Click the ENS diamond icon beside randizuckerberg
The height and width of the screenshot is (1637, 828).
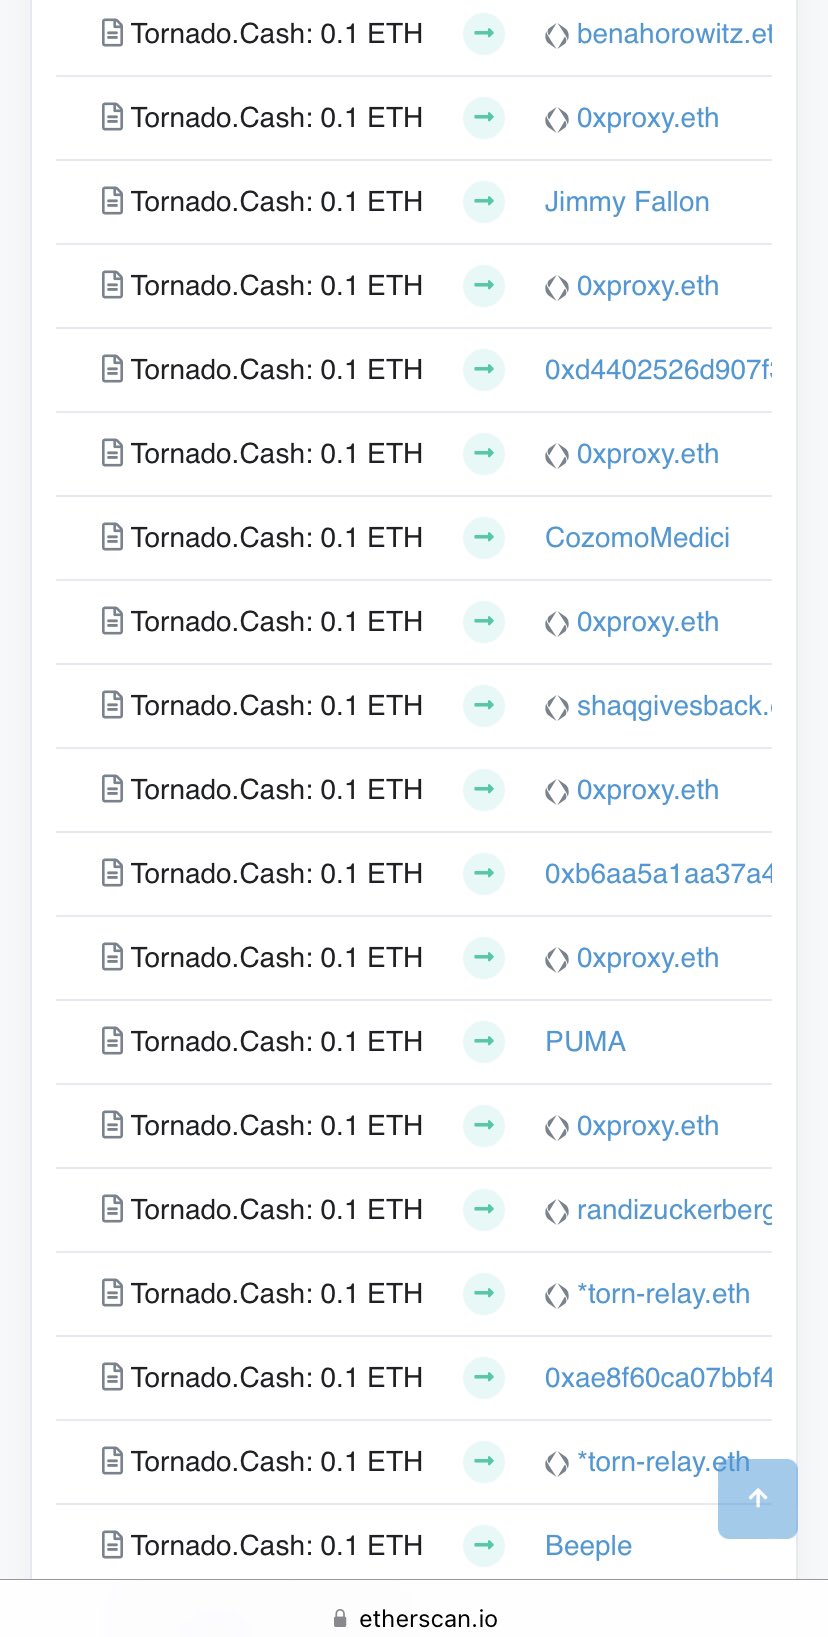tap(556, 1210)
